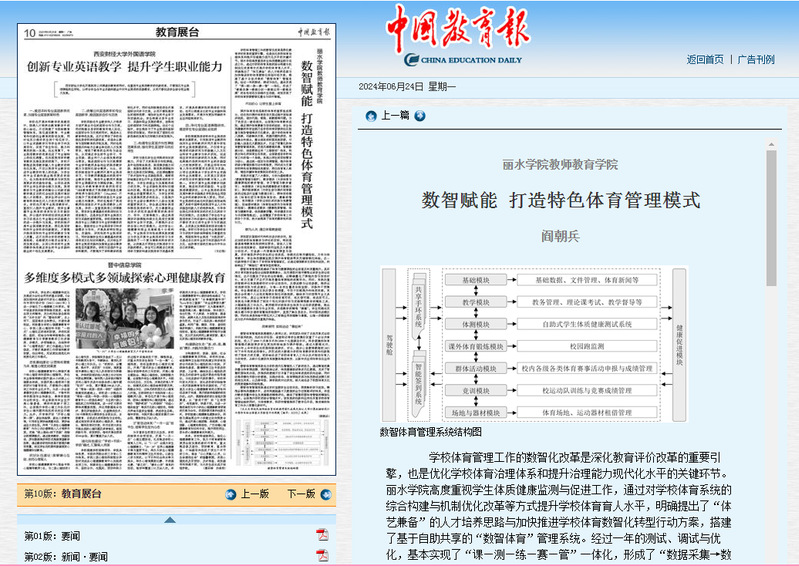Download PDF for 第02版 新闻·要闻
Image resolution: width=799 pixels, height=566 pixels.
322,555
